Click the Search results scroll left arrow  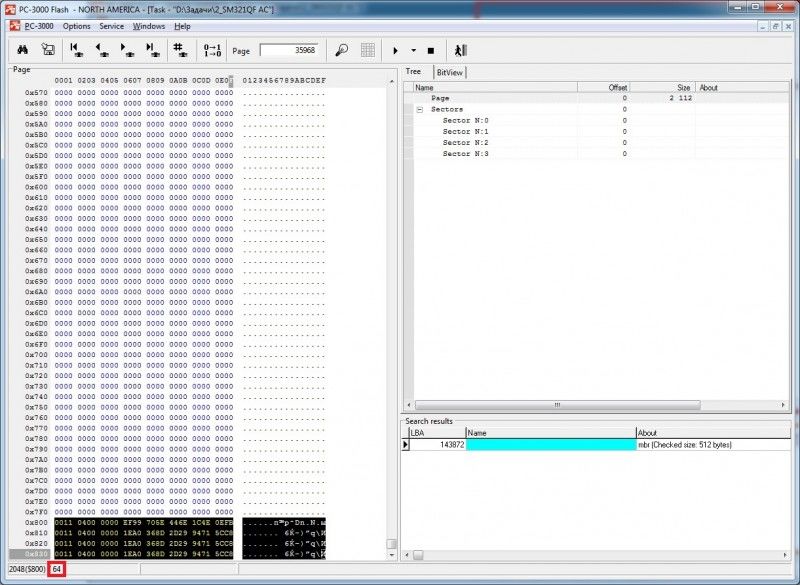point(407,555)
